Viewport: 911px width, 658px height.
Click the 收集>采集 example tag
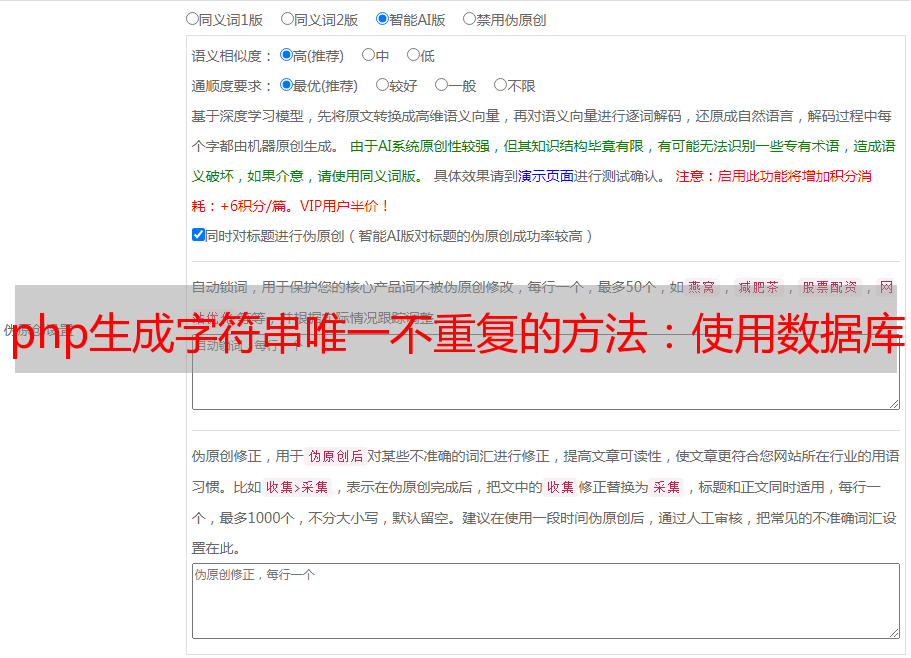pyautogui.click(x=297, y=487)
